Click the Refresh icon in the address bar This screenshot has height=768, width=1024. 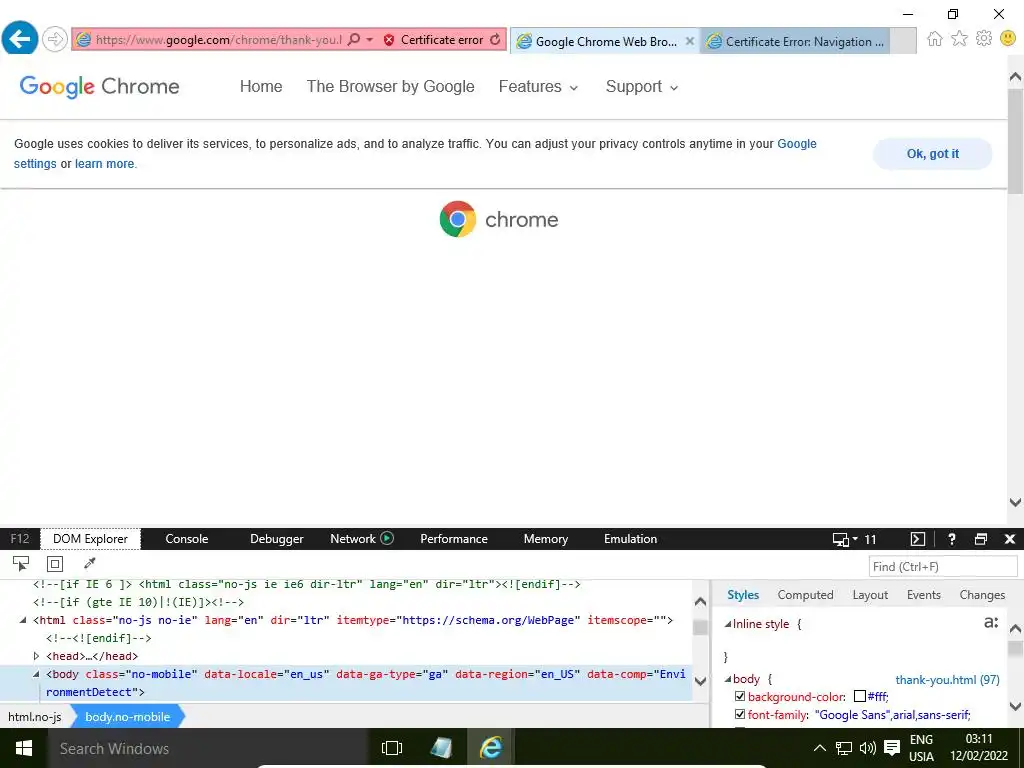pyautogui.click(x=496, y=40)
